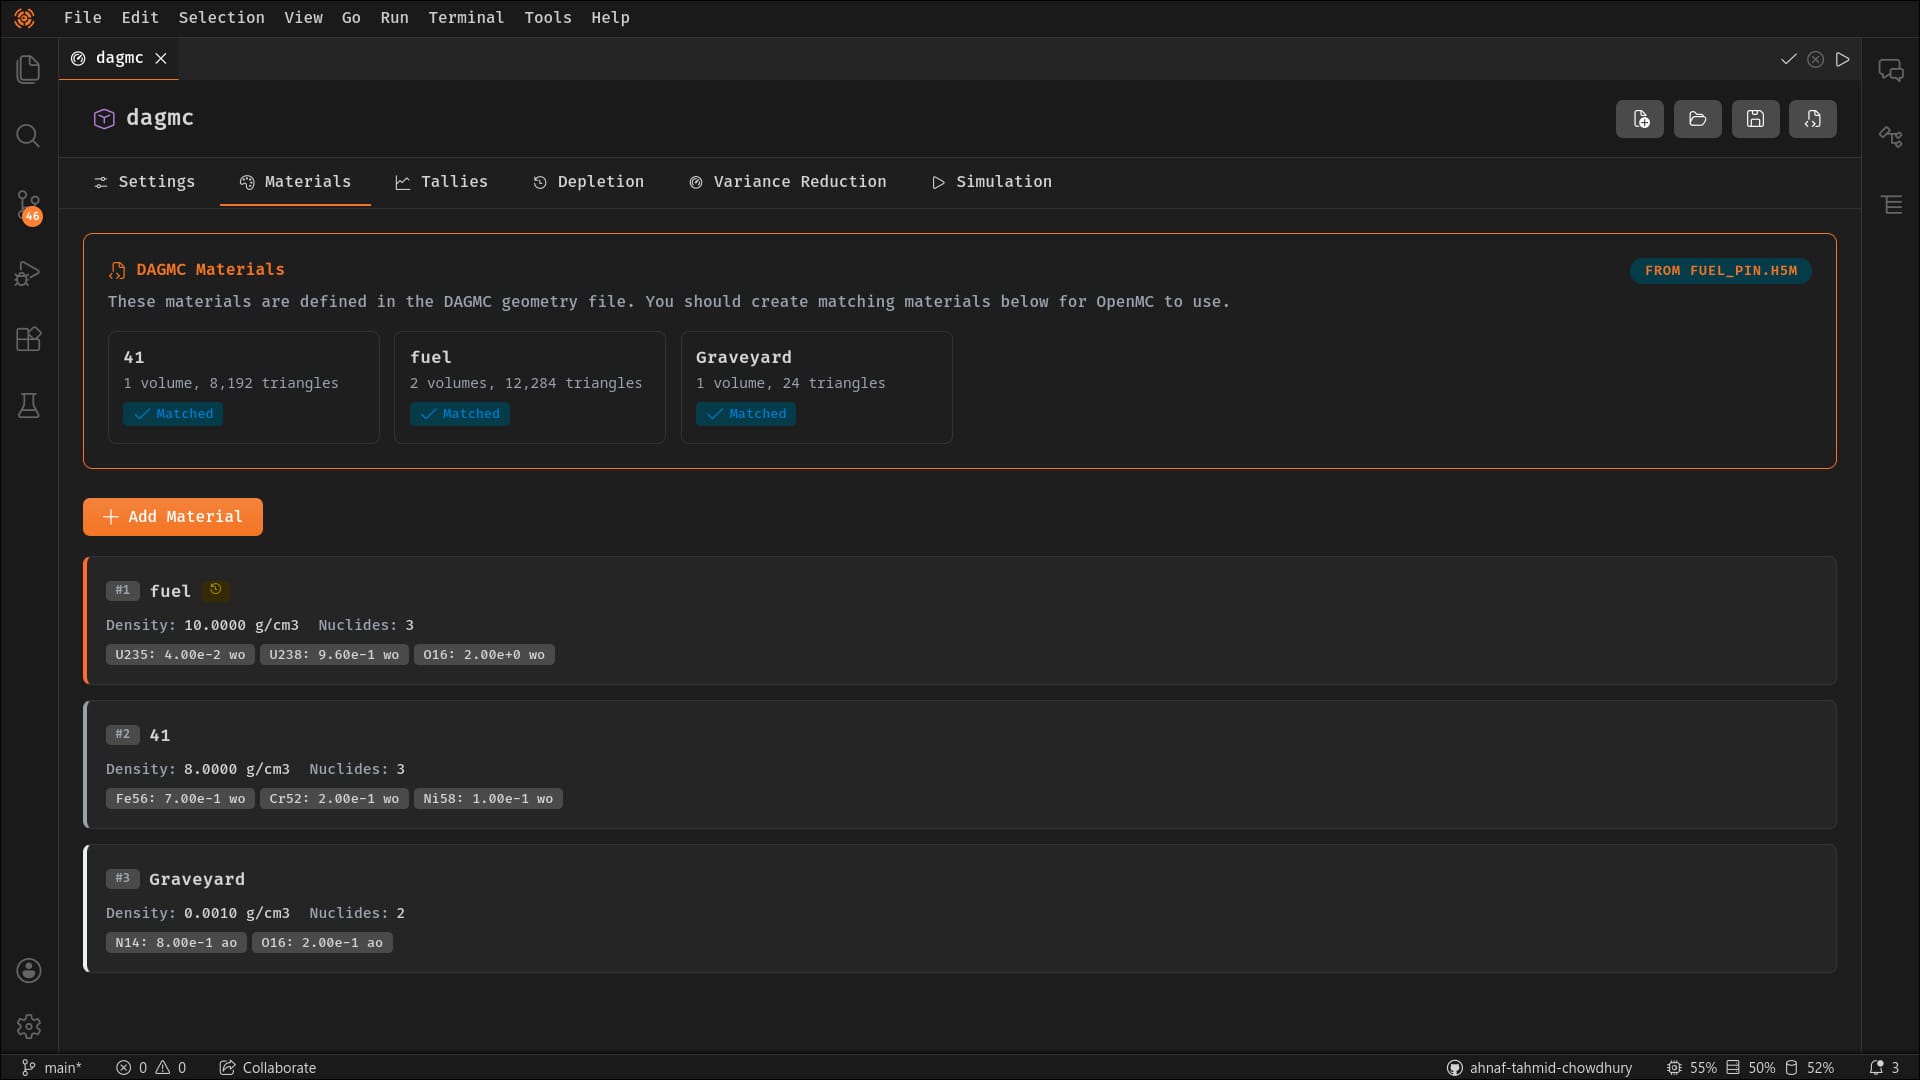The image size is (1920, 1080).
Task: Open material #1 fuel entry
Action: point(960,620)
